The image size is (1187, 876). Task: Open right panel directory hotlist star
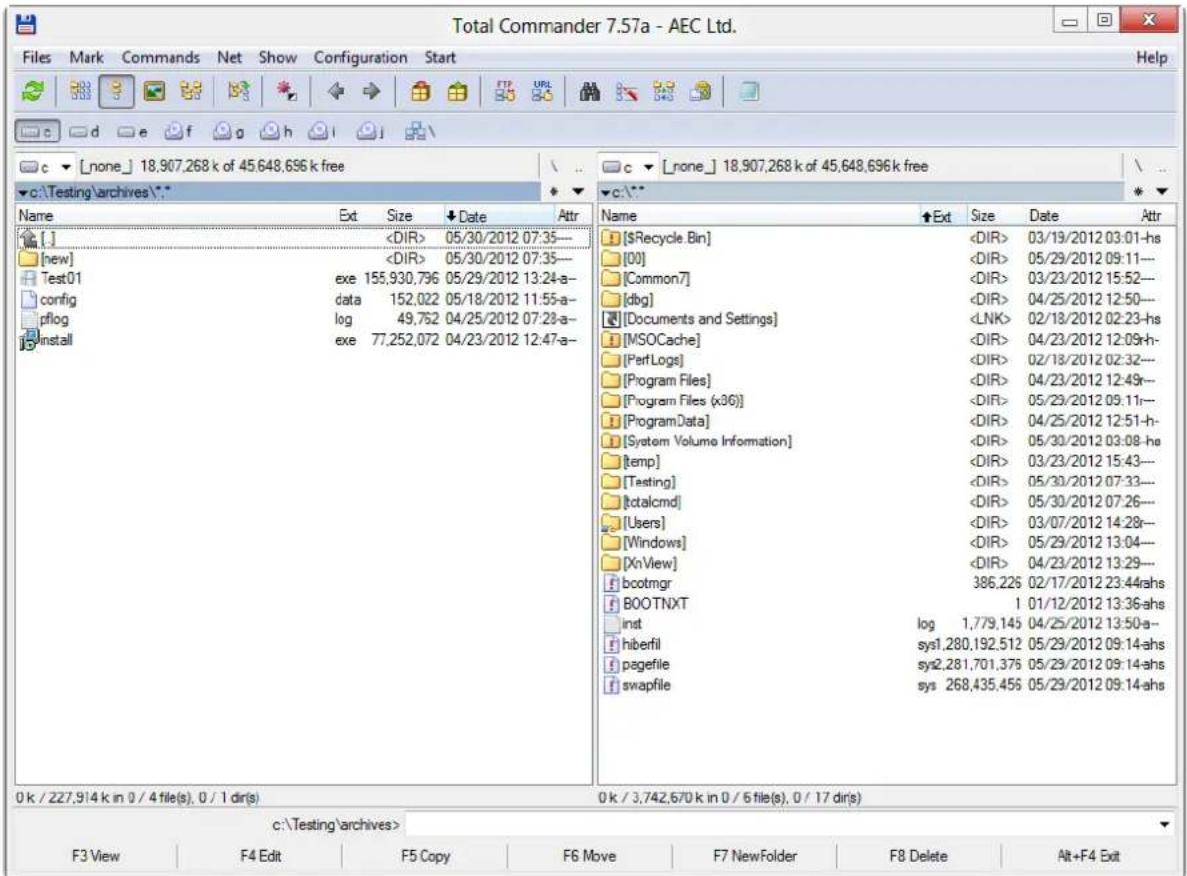pyautogui.click(x=1138, y=192)
